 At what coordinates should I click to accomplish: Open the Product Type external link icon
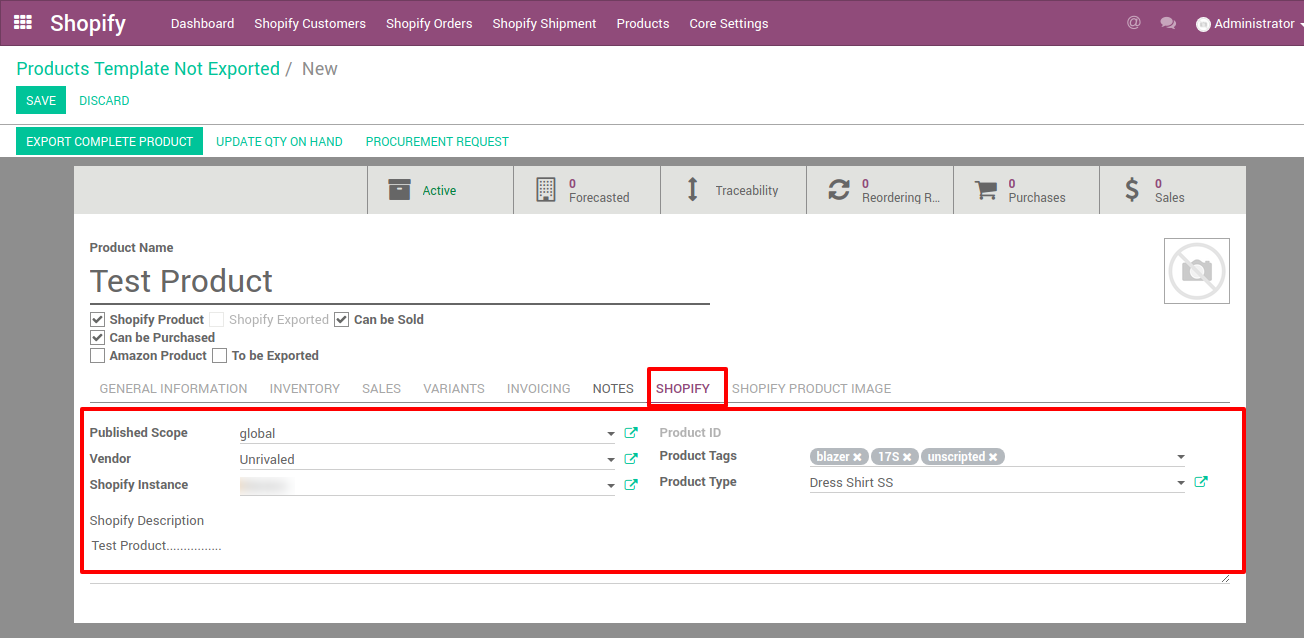coord(1201,482)
